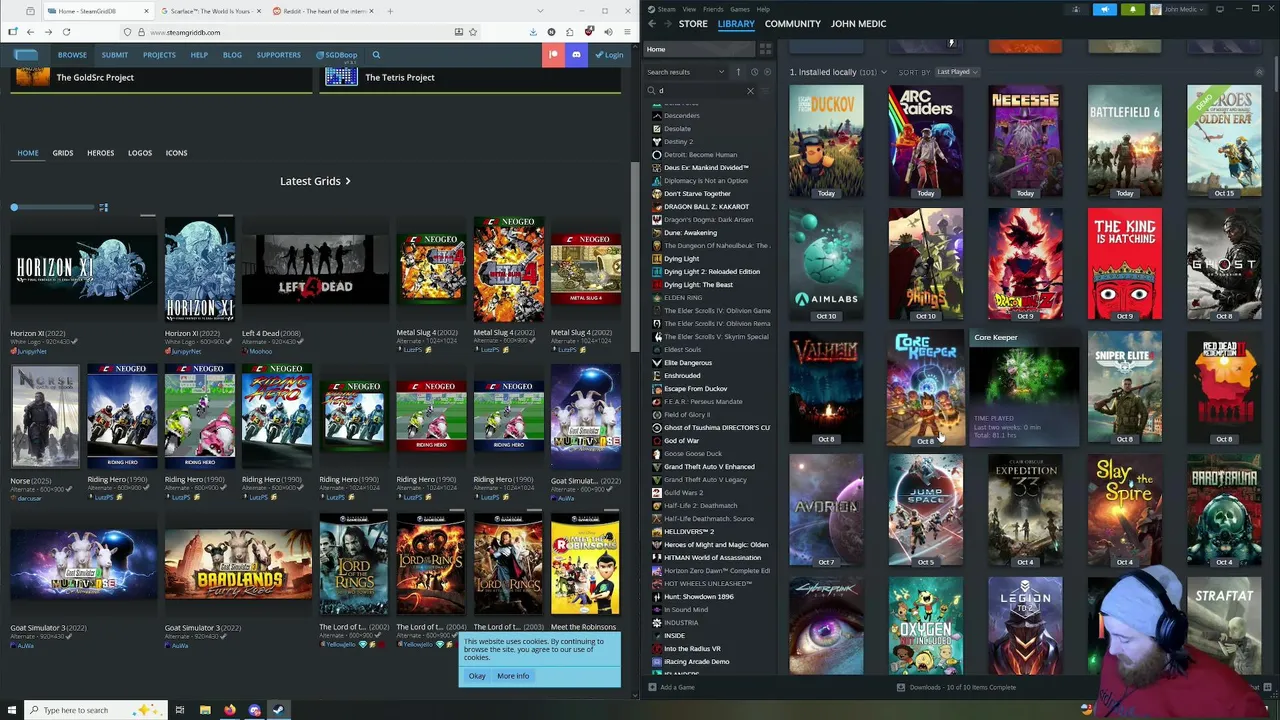
Task: Switch to the HEROES tab
Action: click(x=100, y=153)
